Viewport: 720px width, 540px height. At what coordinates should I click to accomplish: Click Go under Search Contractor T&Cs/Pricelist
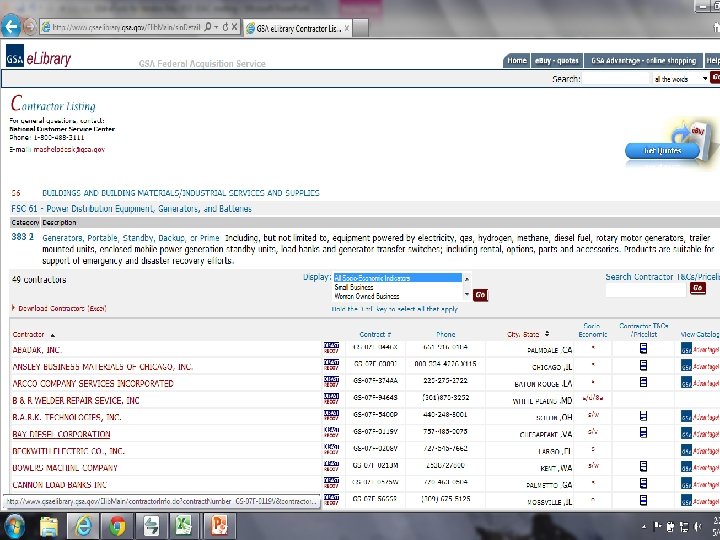pos(698,288)
